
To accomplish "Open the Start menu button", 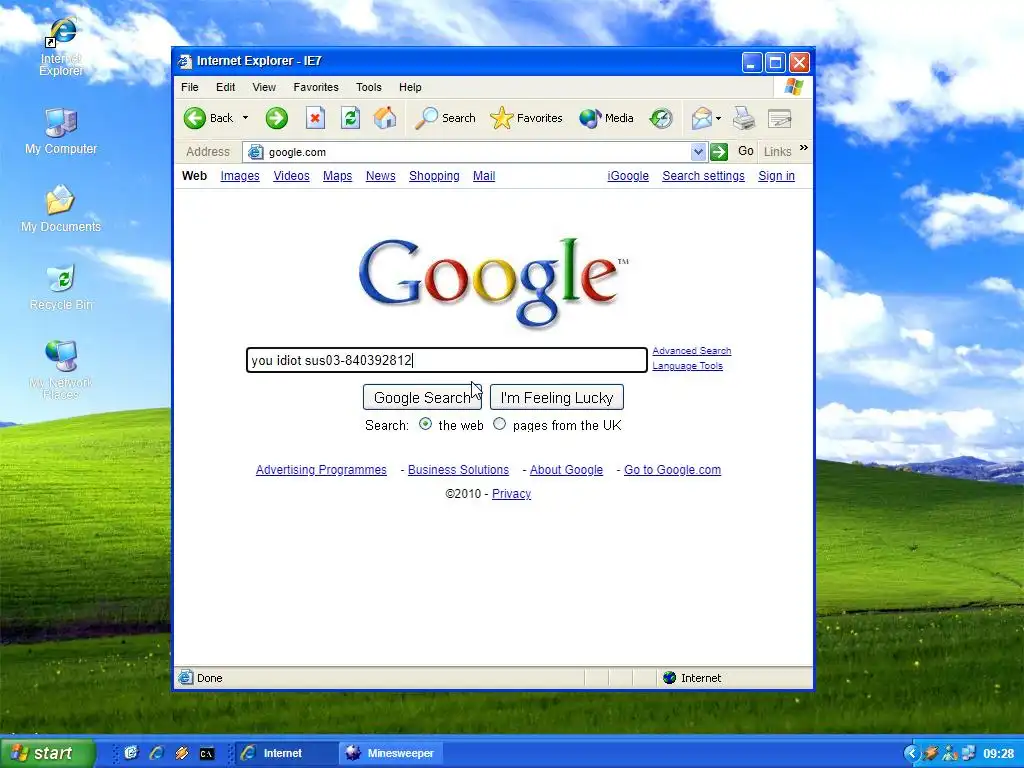I will tap(47, 753).
